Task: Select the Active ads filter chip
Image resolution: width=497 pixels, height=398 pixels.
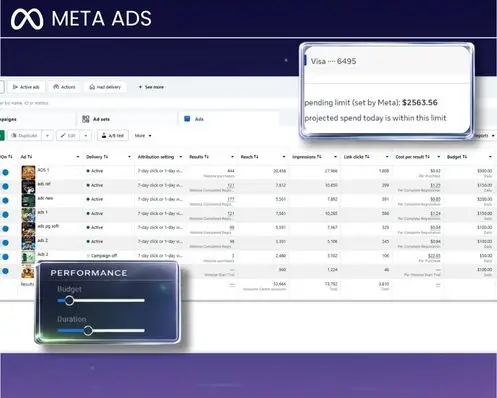Action: [26, 87]
